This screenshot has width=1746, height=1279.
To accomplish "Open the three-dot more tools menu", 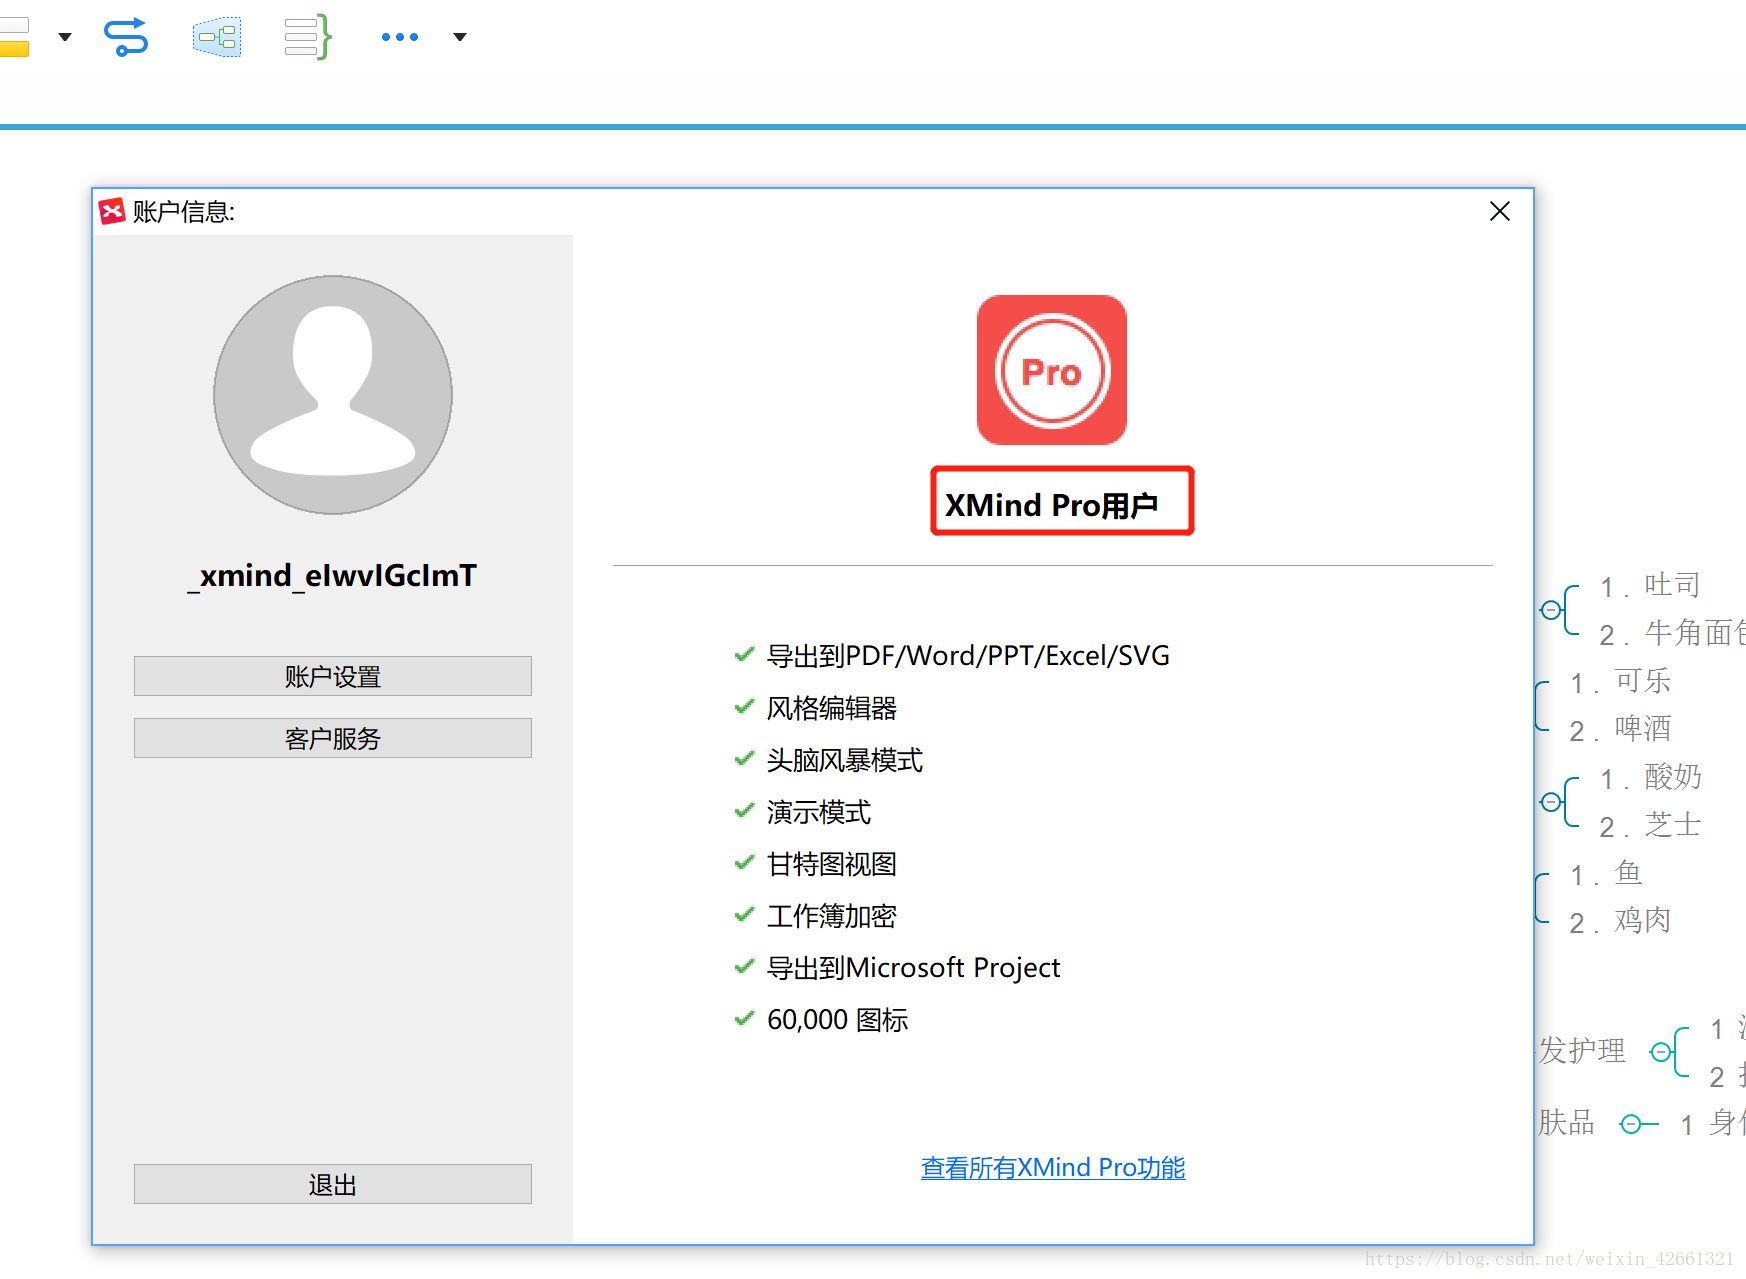I will click(400, 37).
